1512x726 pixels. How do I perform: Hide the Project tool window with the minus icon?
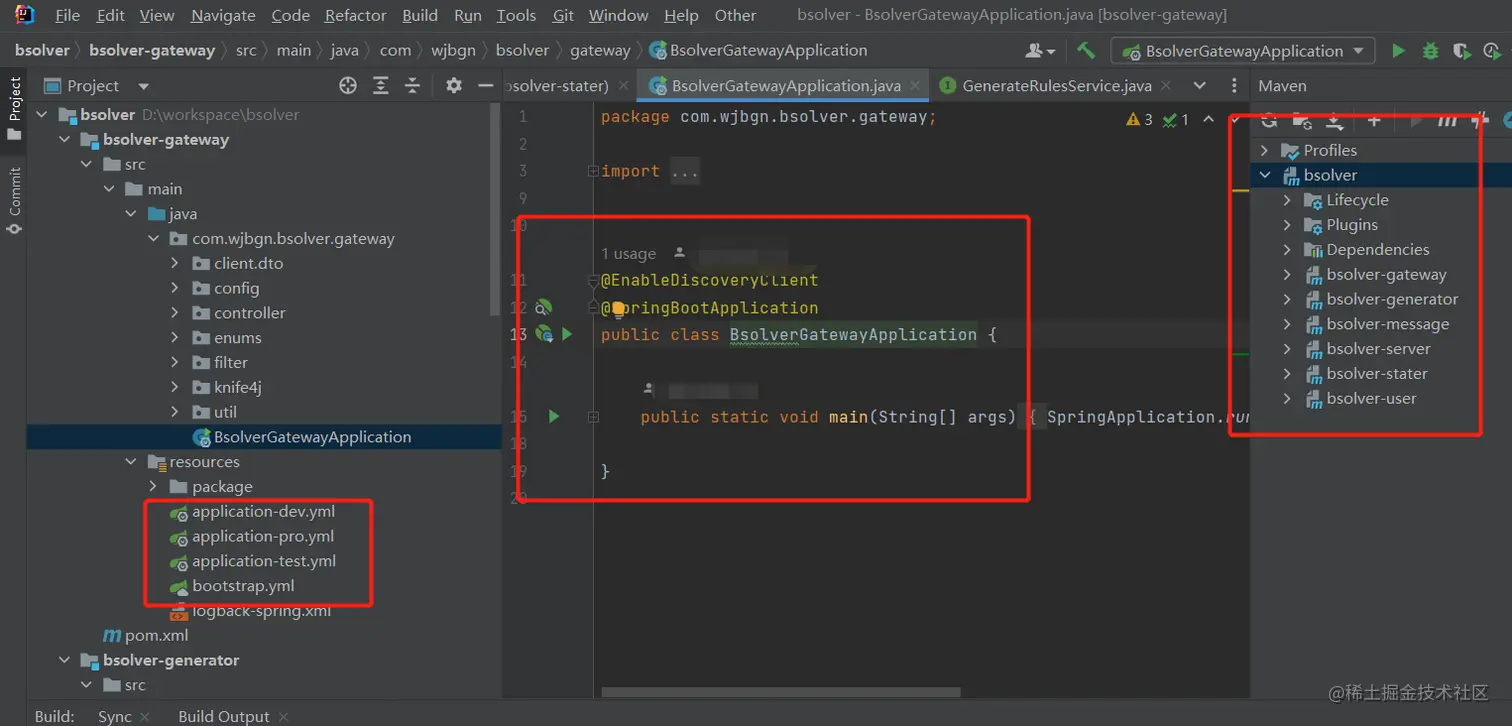tap(486, 86)
